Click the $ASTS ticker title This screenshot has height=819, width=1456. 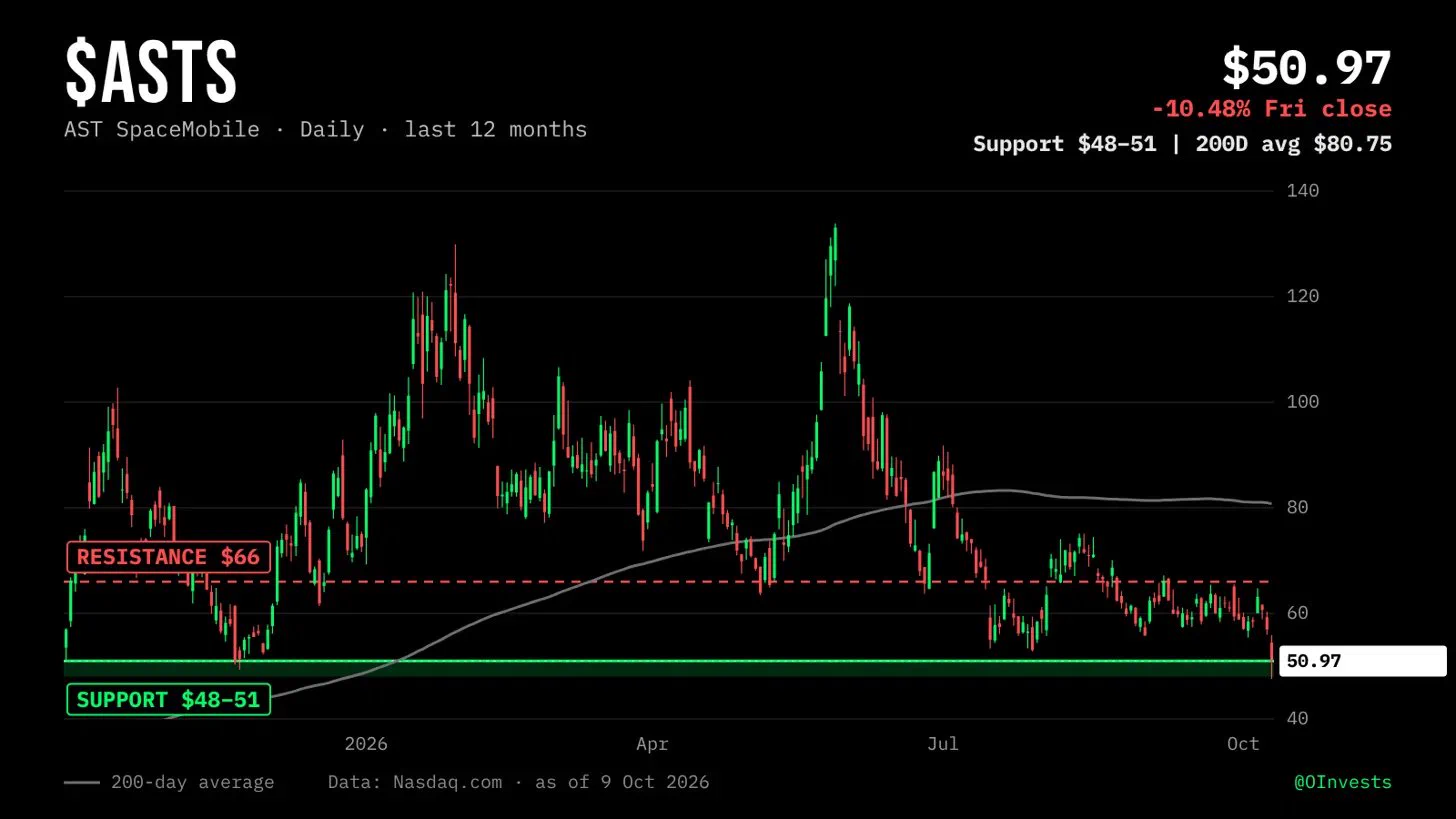pos(151,73)
